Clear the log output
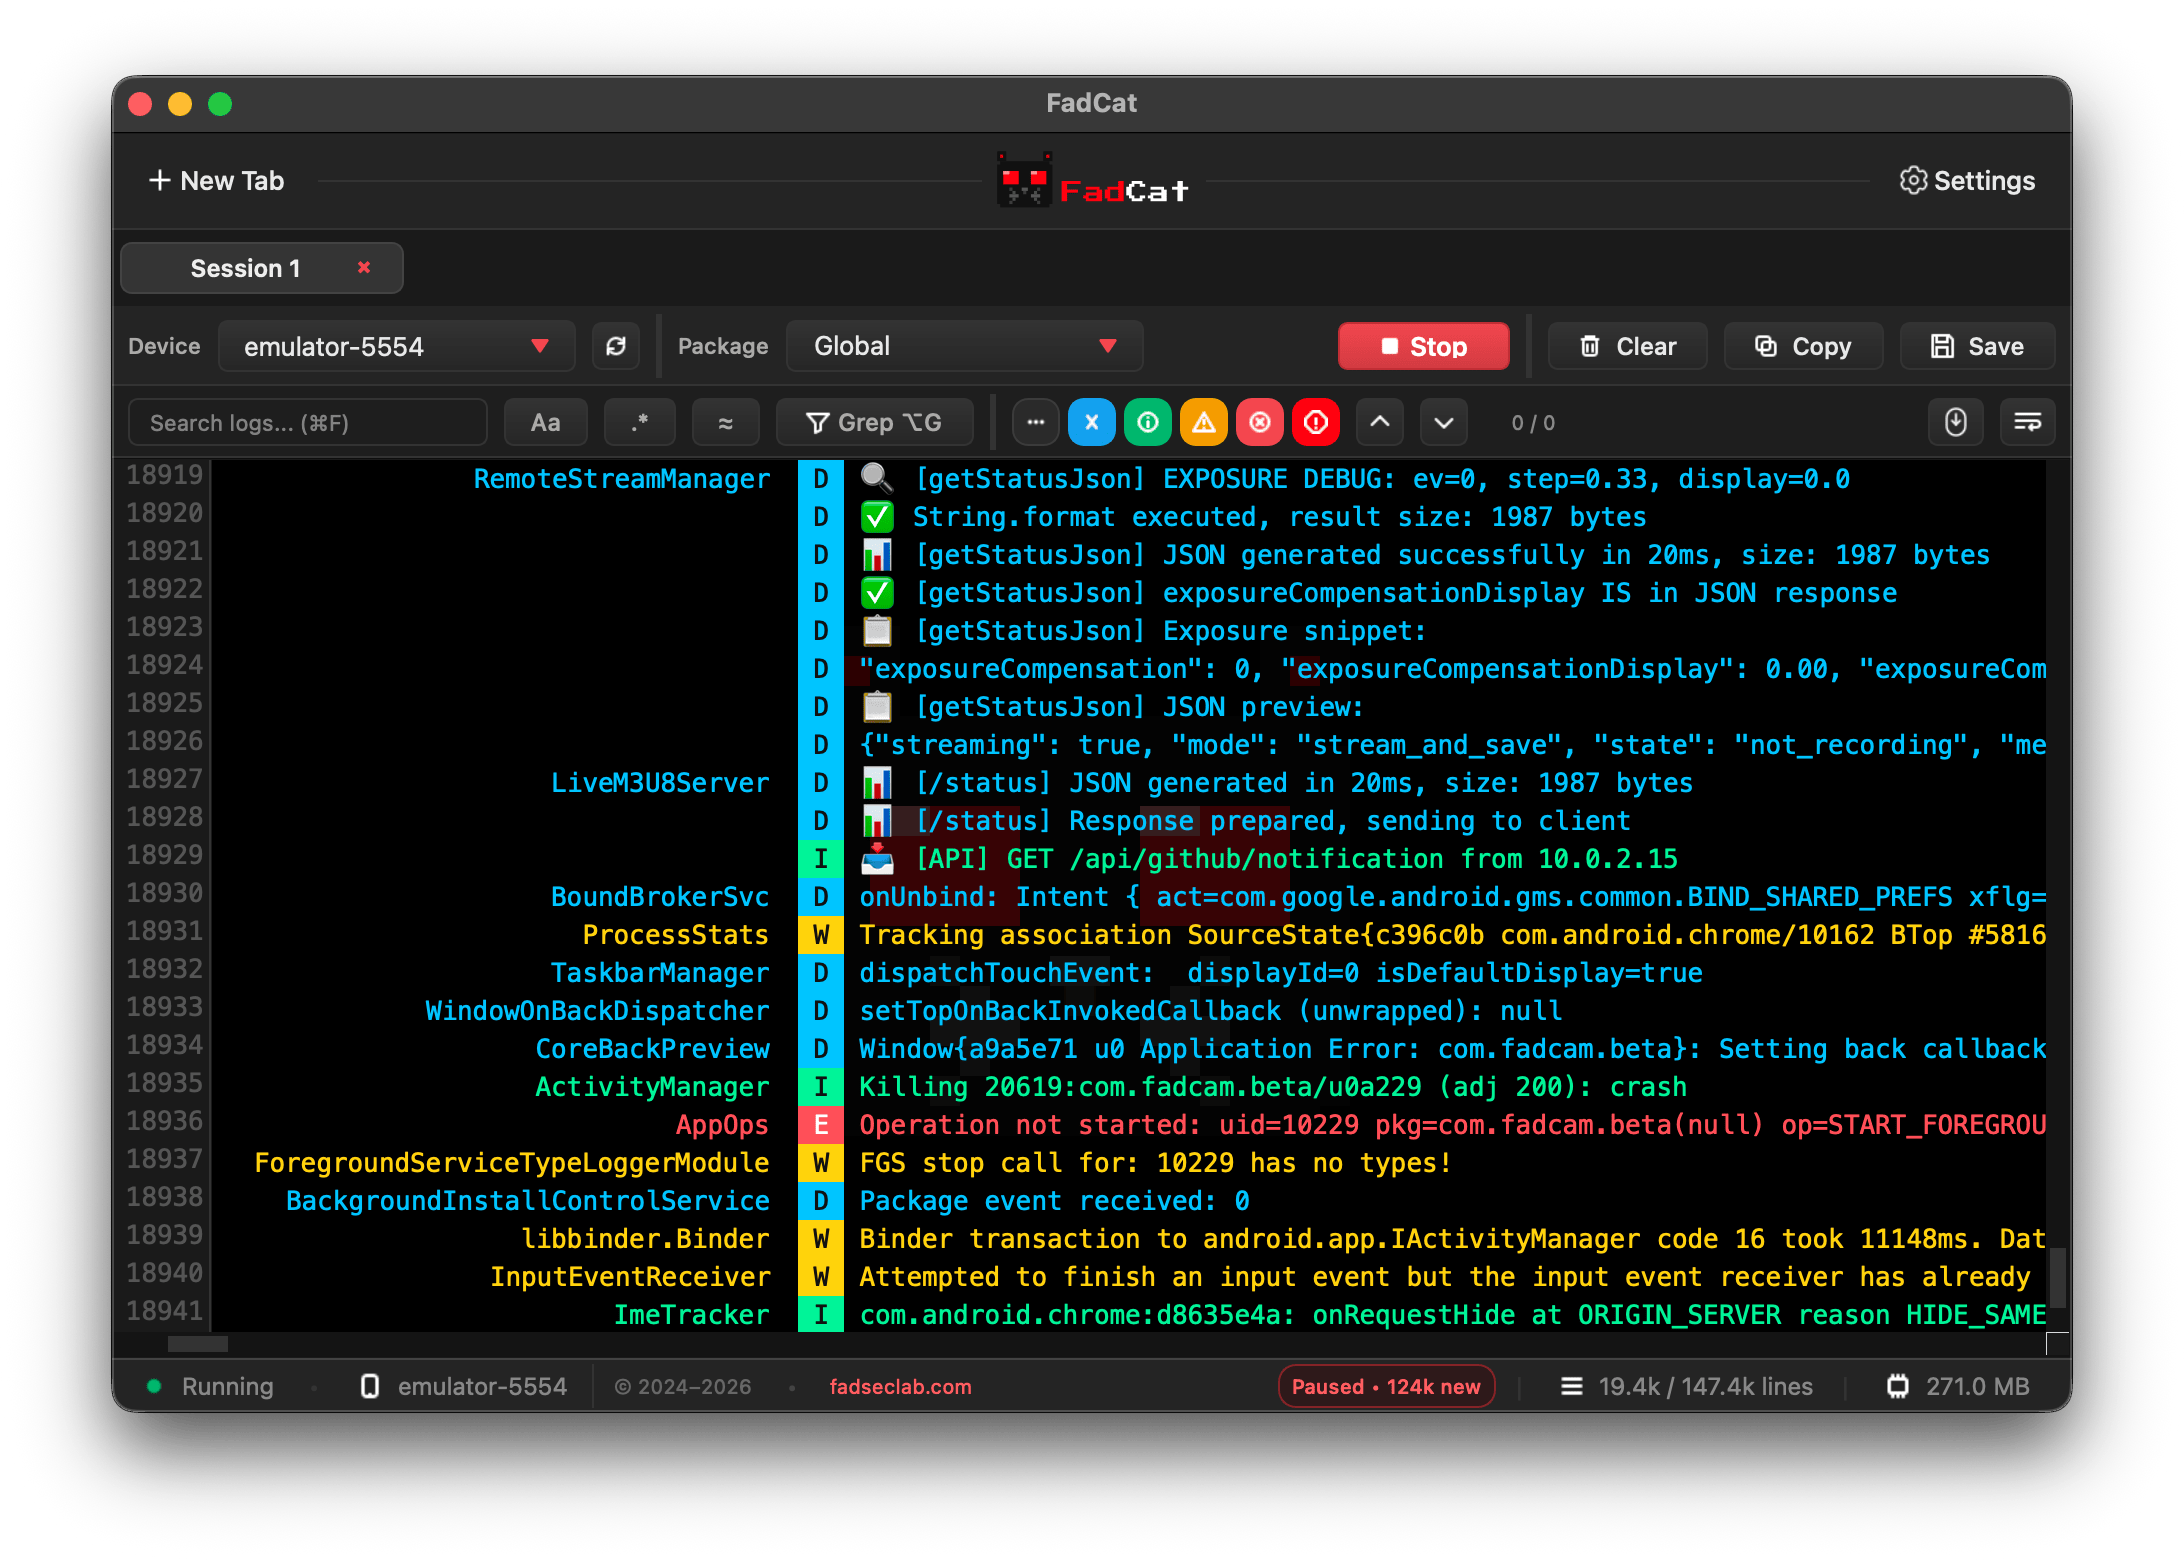The height and width of the screenshot is (1560, 2184). click(x=1627, y=346)
